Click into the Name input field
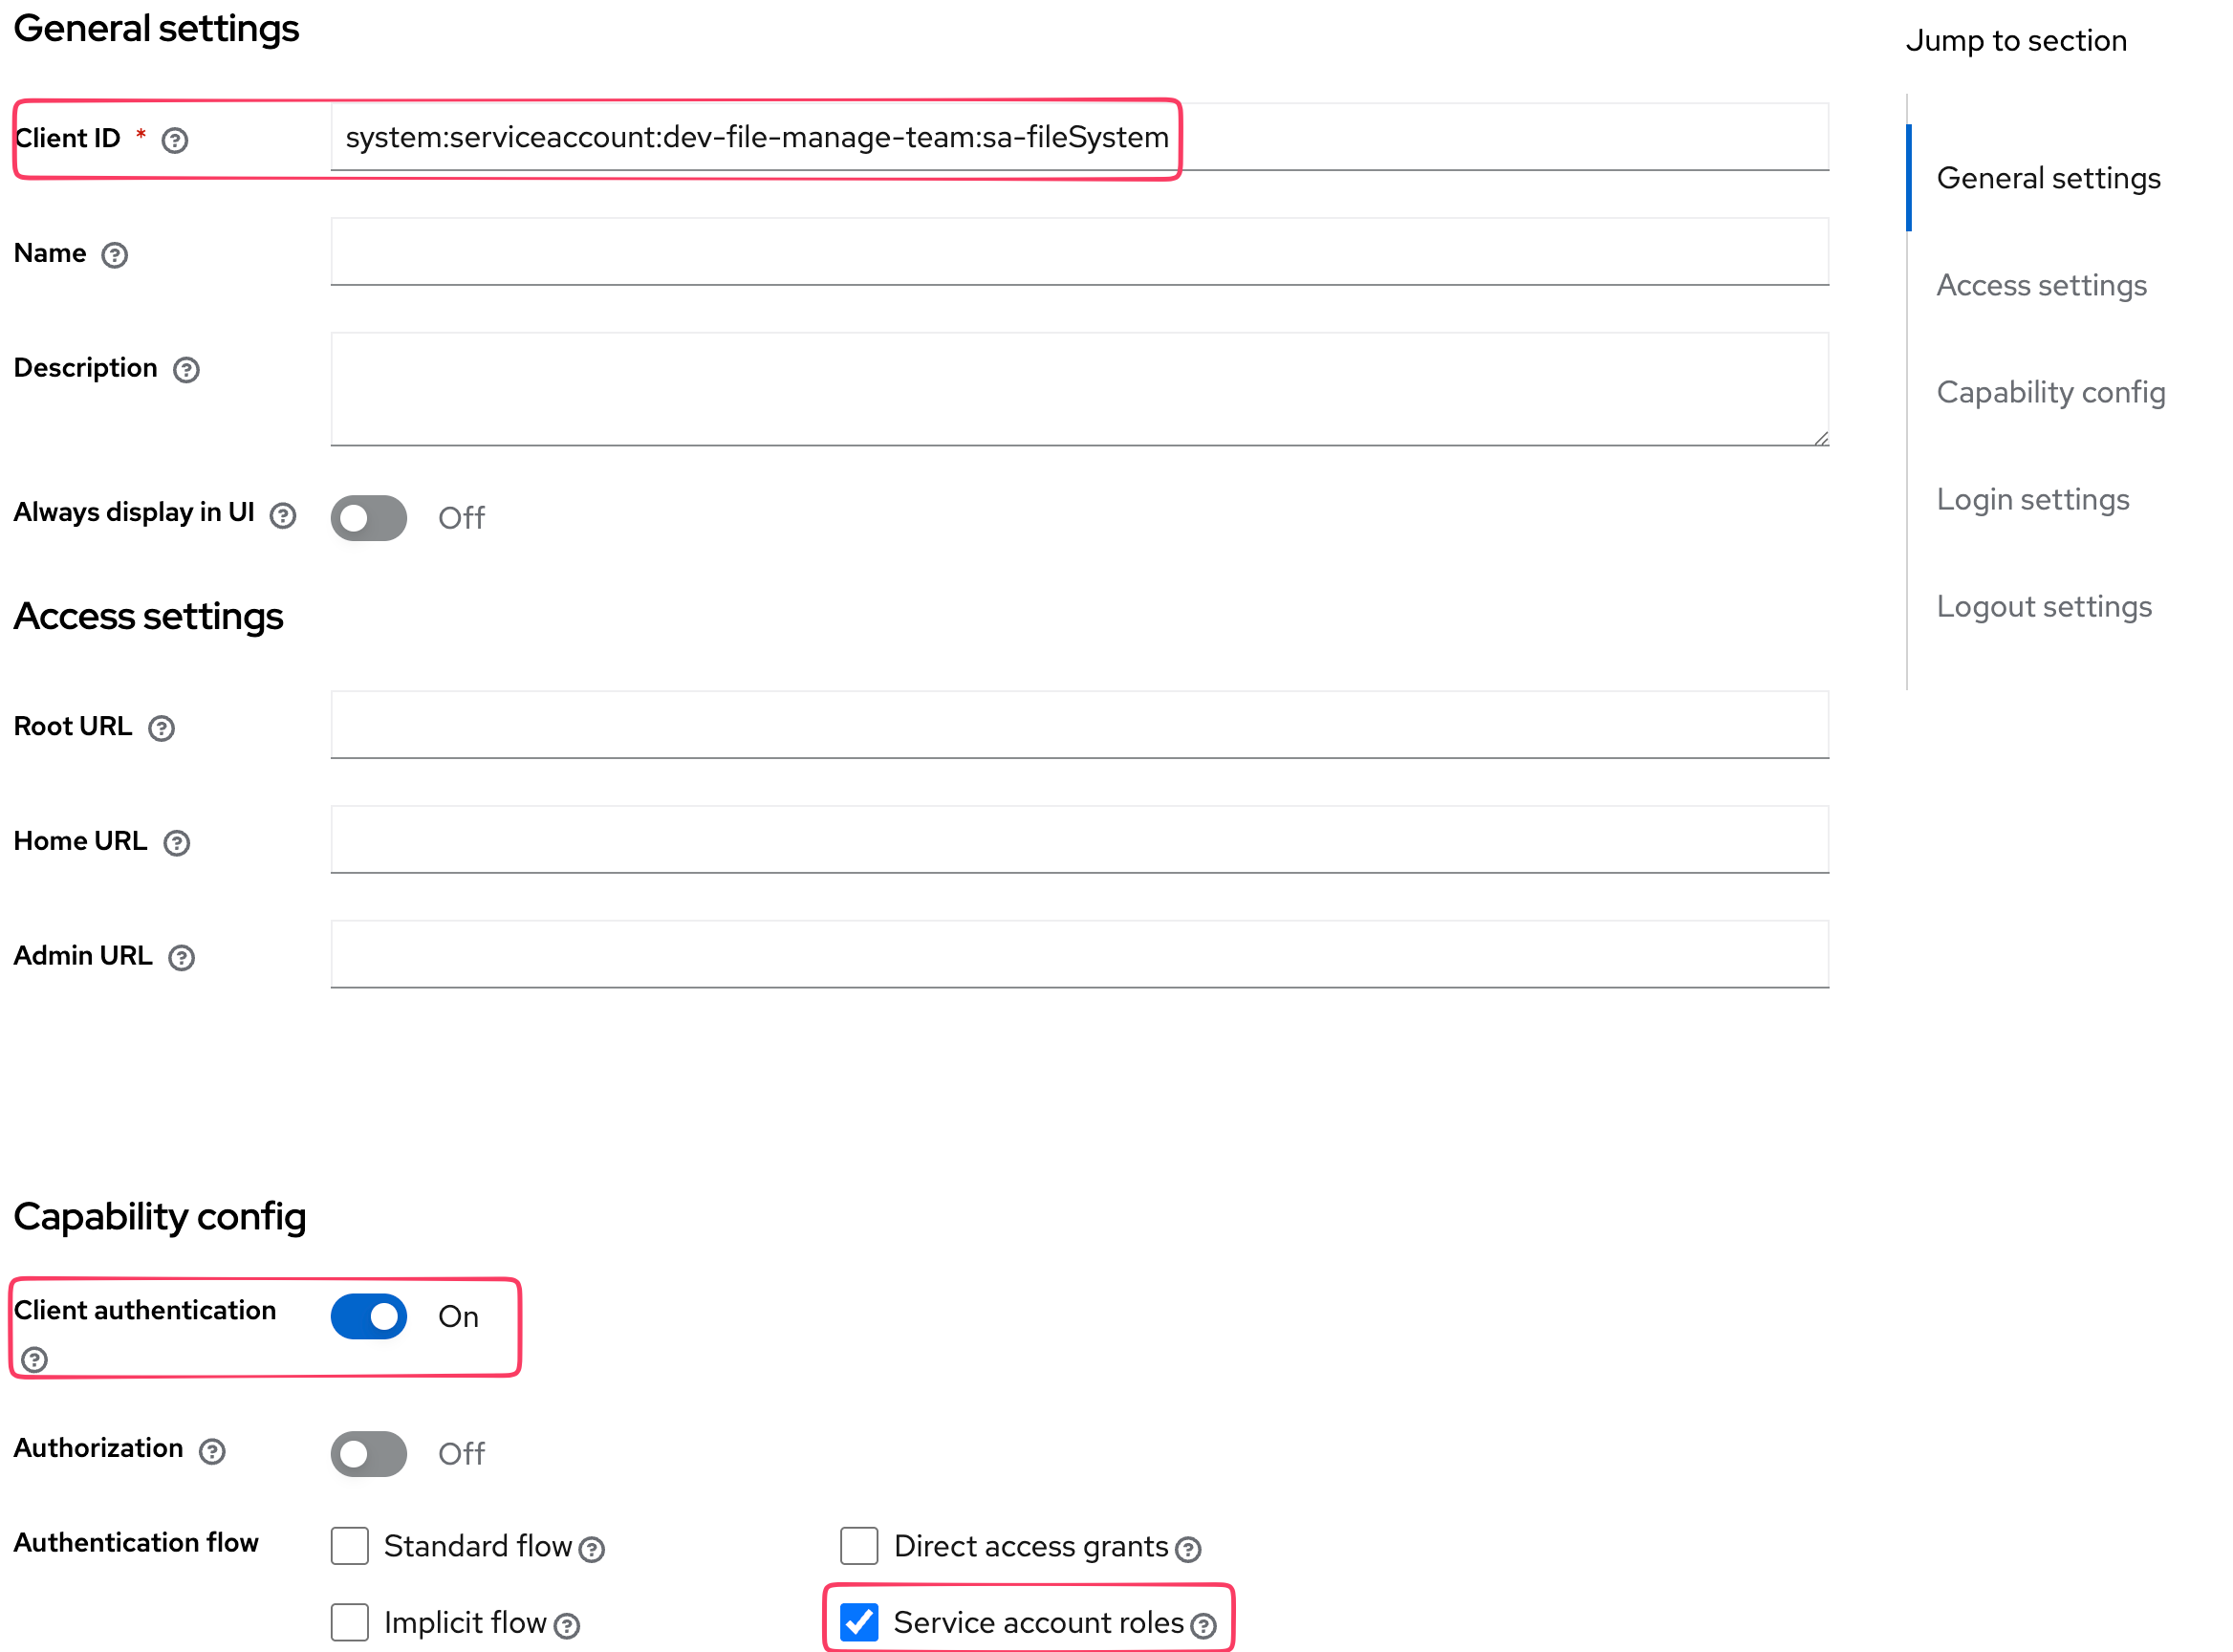Viewport: 2233px width, 1652px height. click(x=1080, y=252)
